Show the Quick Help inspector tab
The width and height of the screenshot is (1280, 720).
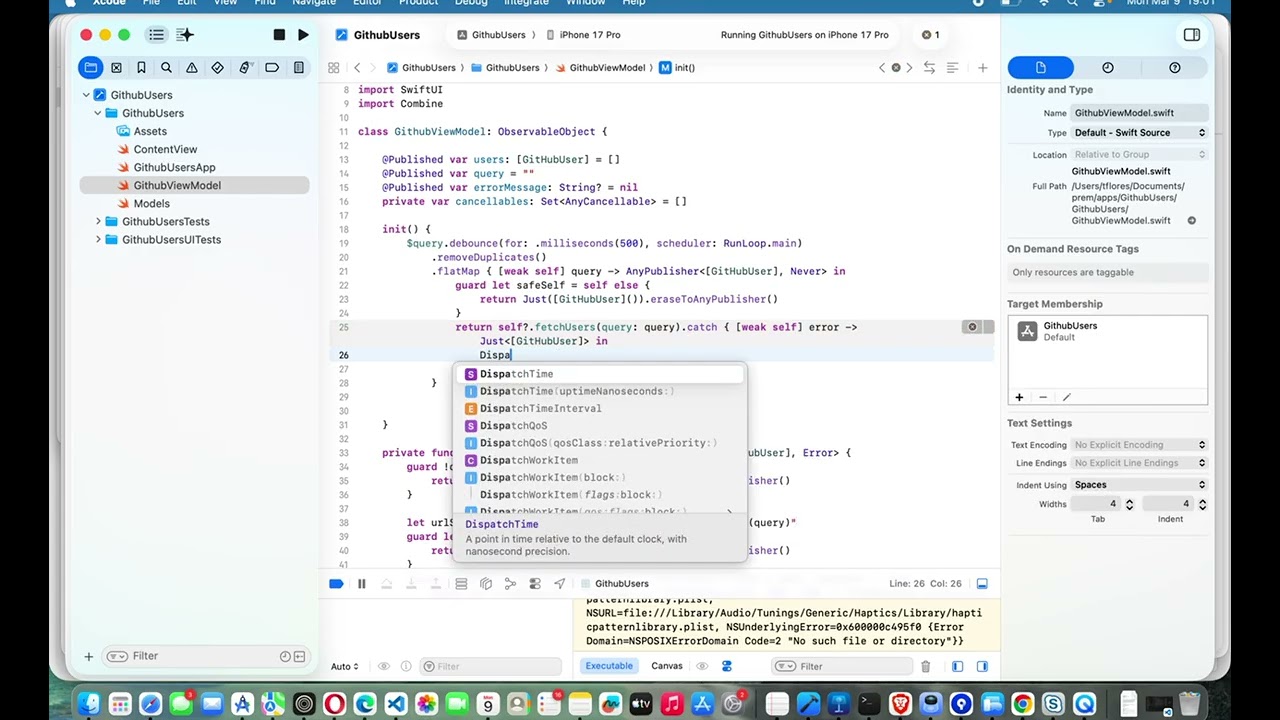(1175, 68)
